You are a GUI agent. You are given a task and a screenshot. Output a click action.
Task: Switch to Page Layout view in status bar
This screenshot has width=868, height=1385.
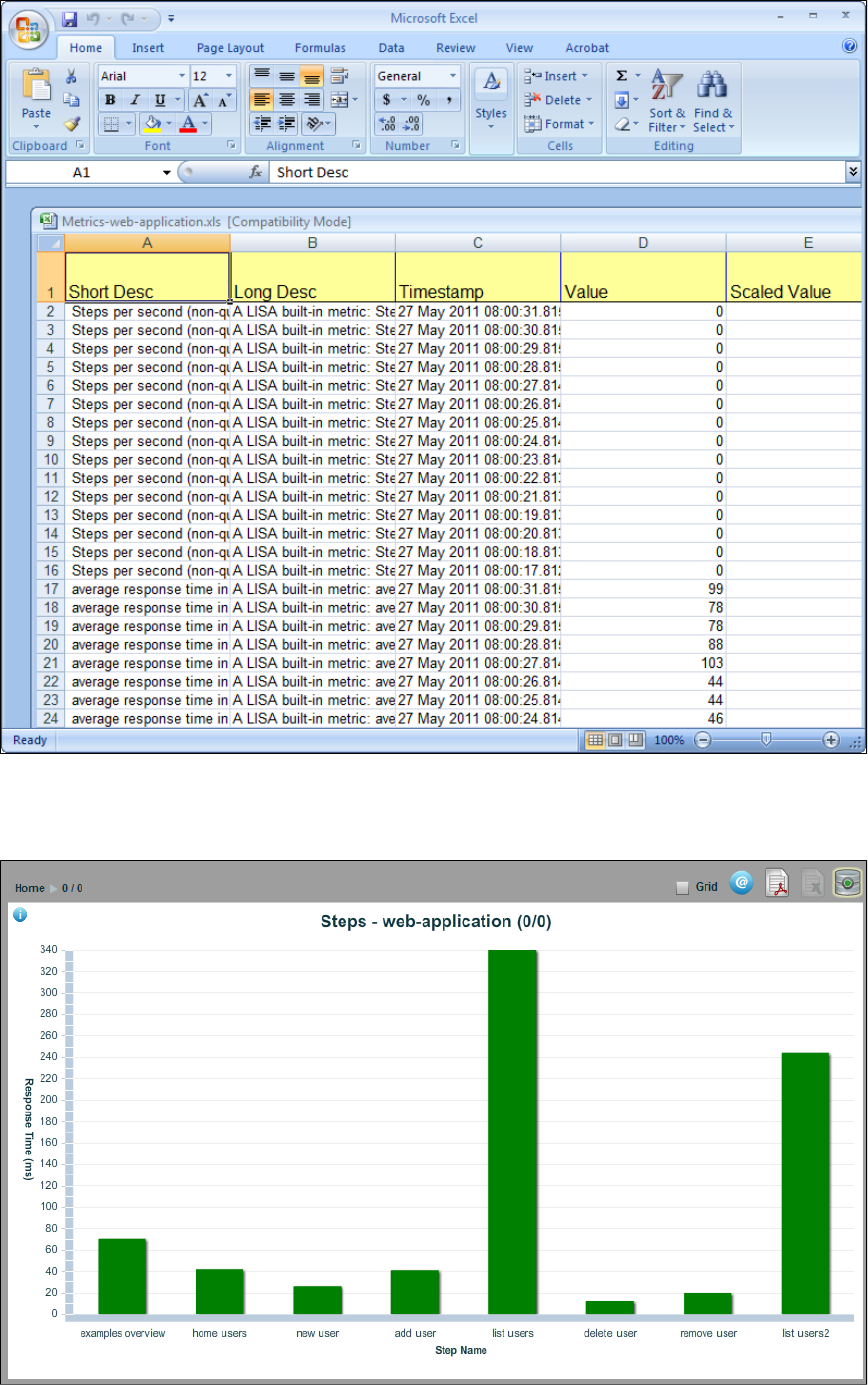615,740
